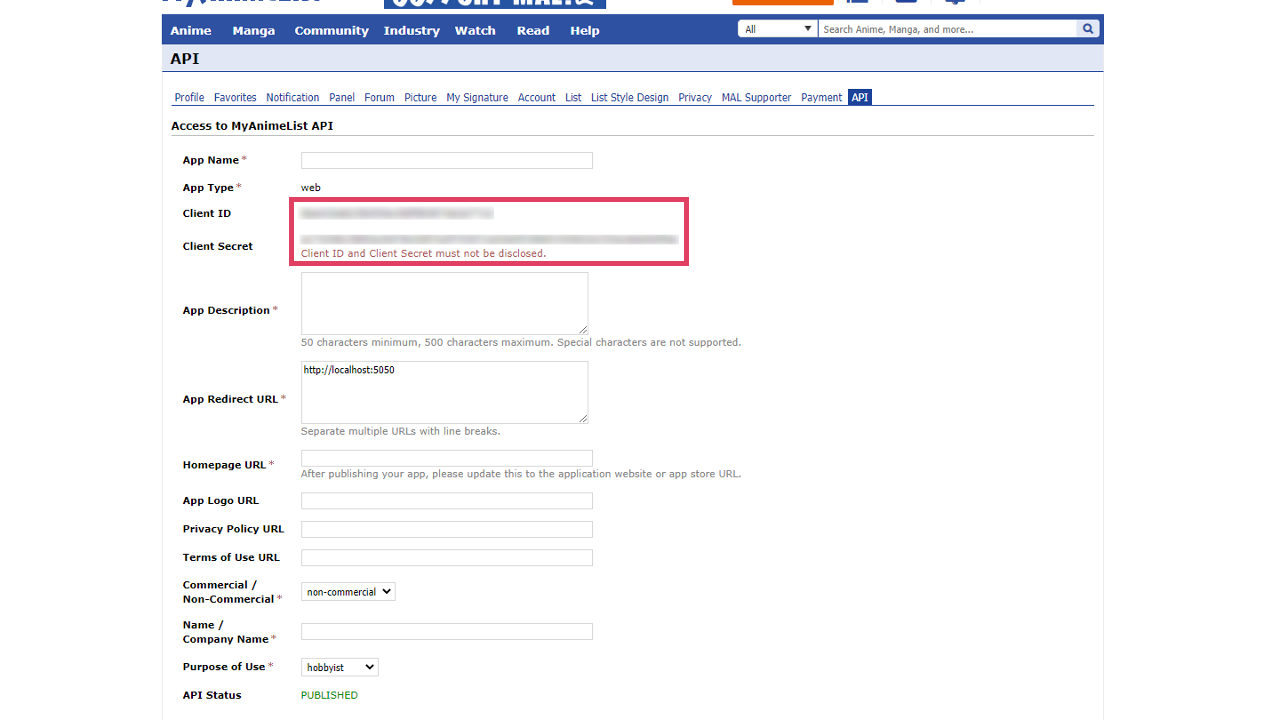
Task: Switch to the List Style Design tab
Action: click(x=630, y=97)
